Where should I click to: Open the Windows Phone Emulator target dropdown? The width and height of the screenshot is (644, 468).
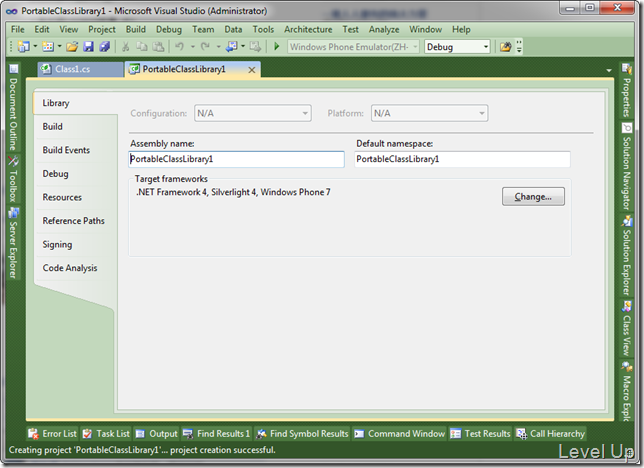pyautogui.click(x=415, y=47)
